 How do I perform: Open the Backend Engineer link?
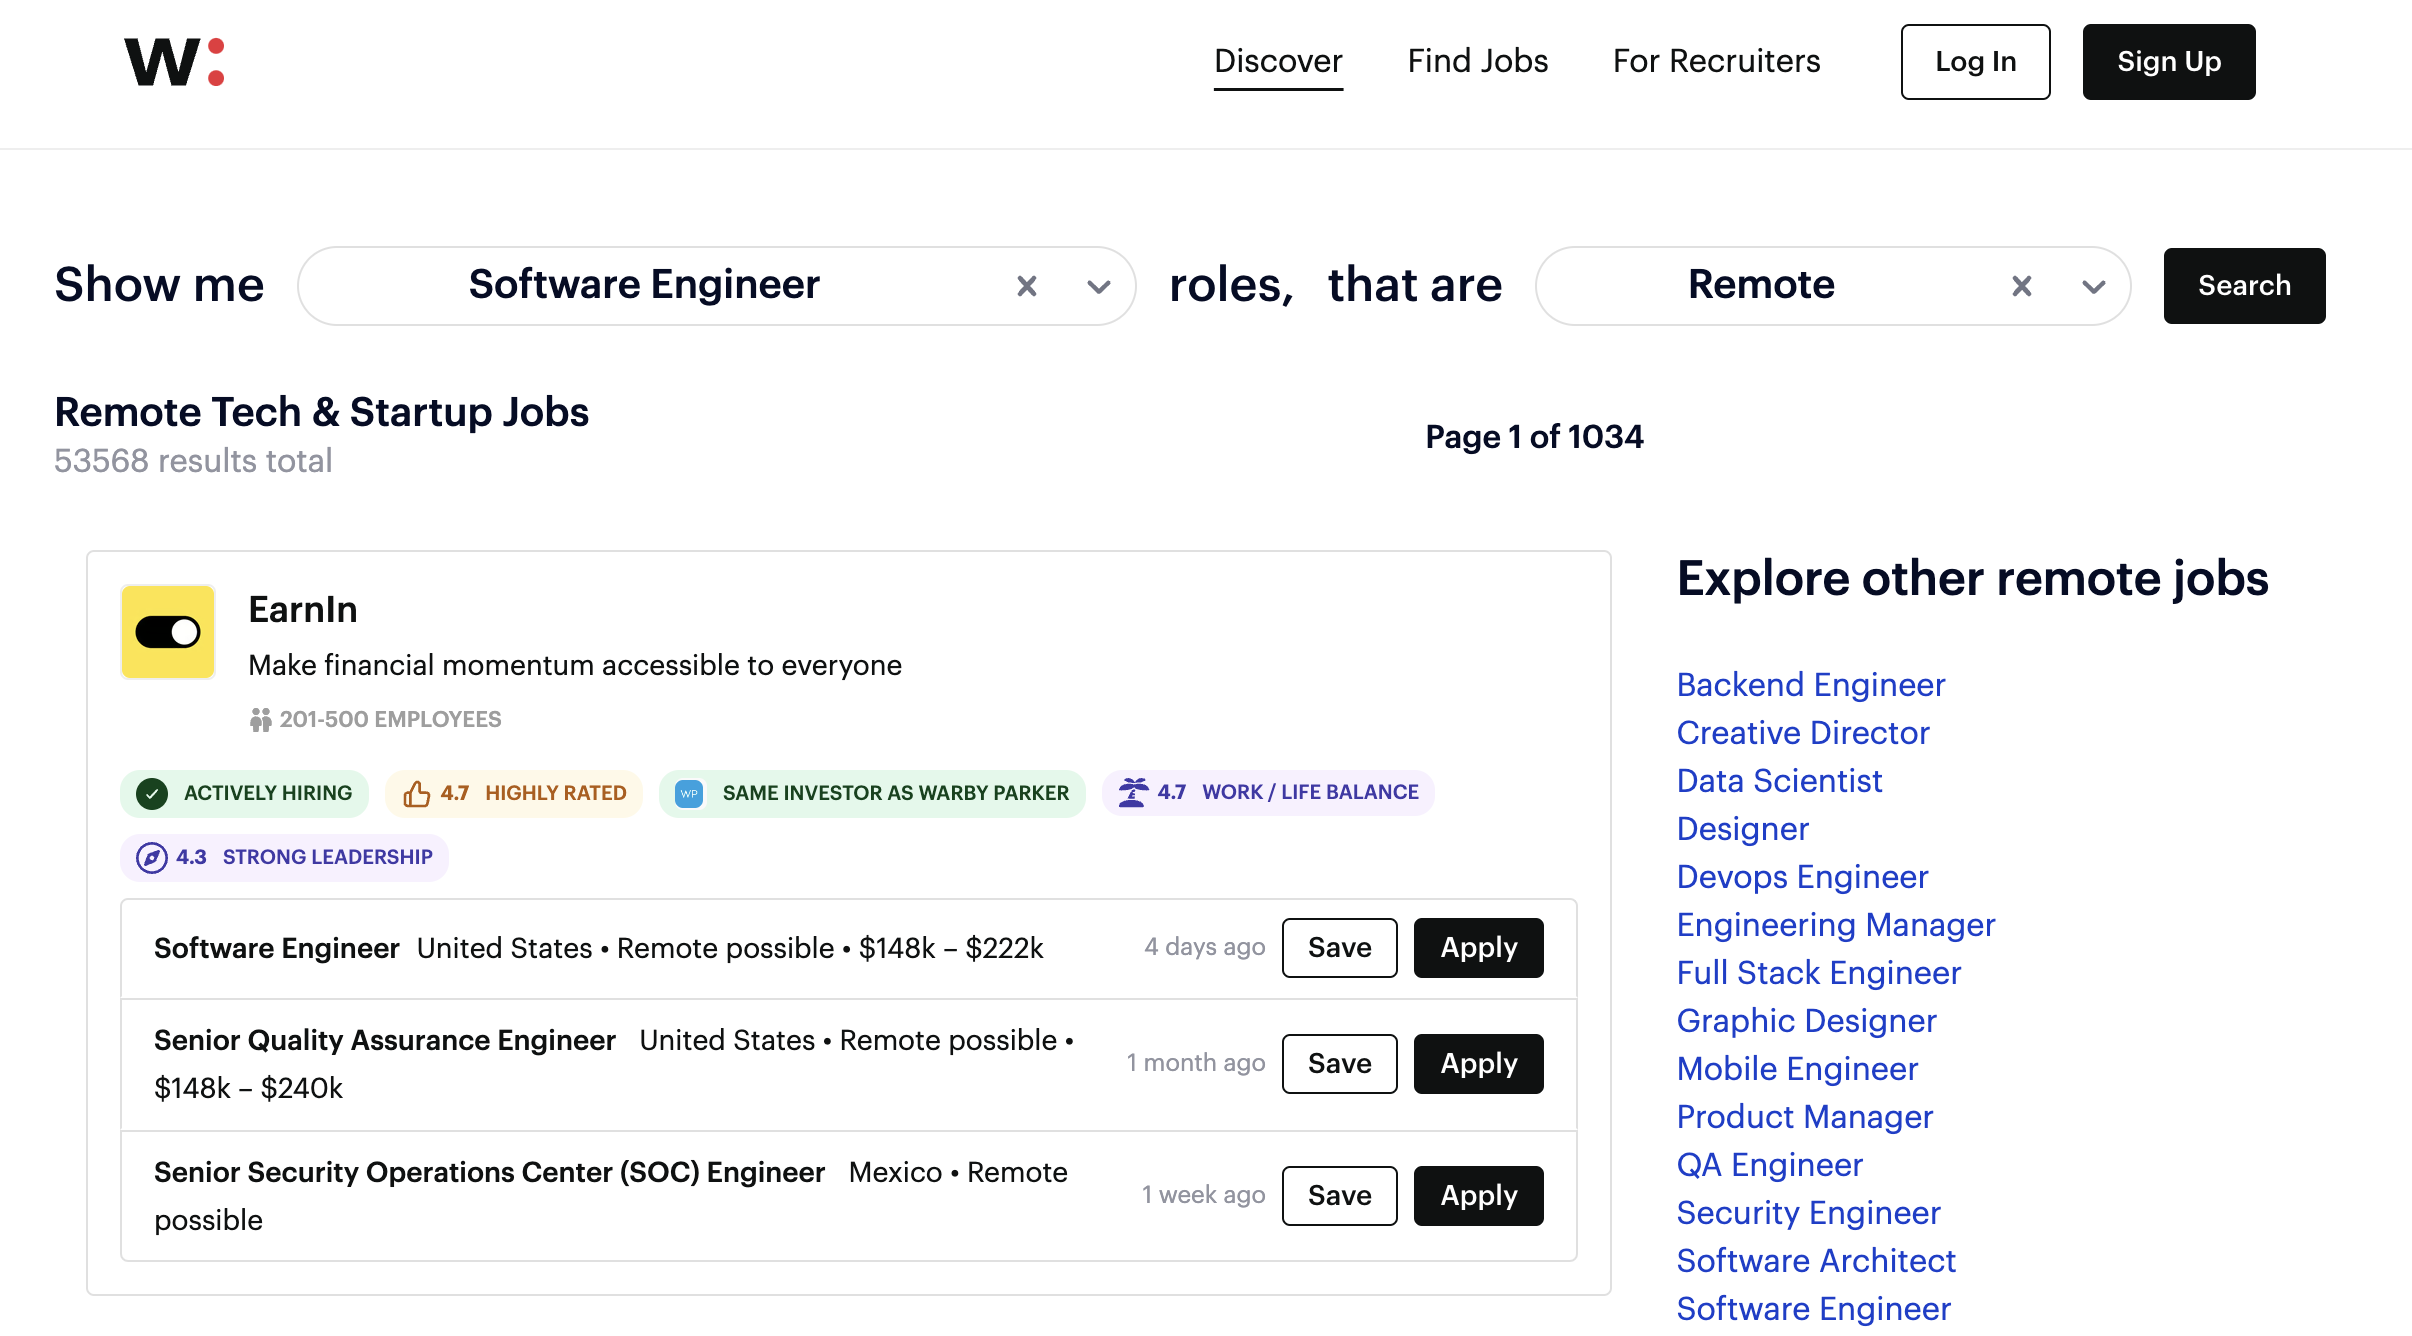(x=1810, y=685)
